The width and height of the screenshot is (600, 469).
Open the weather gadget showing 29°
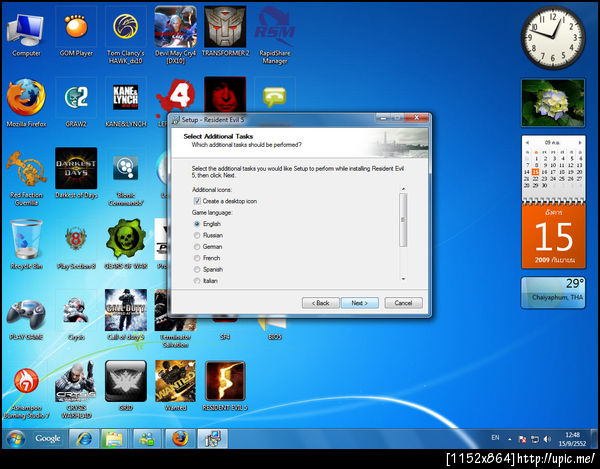553,293
